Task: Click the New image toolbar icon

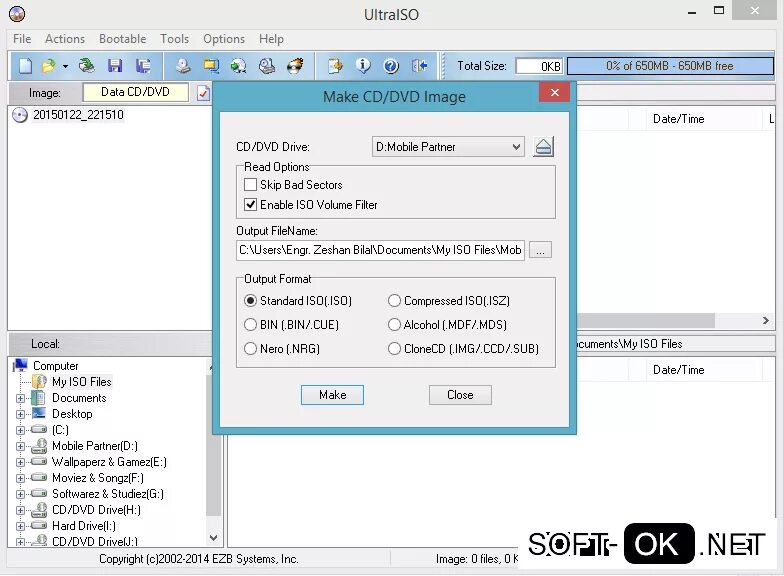Action: [25, 66]
